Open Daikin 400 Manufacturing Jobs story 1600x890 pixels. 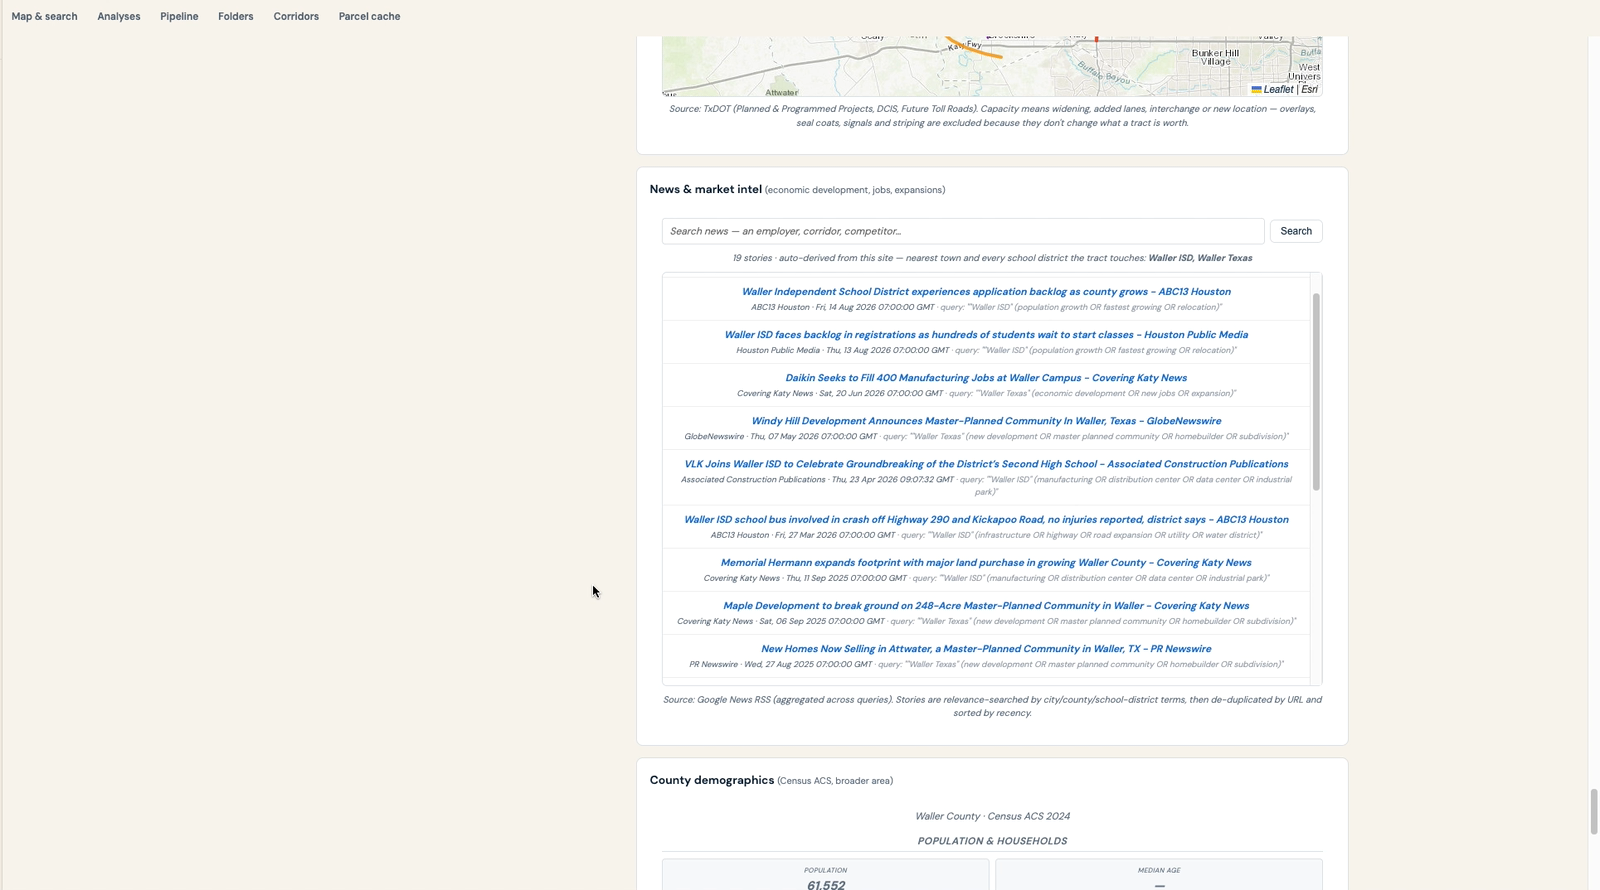pyautogui.click(x=986, y=378)
